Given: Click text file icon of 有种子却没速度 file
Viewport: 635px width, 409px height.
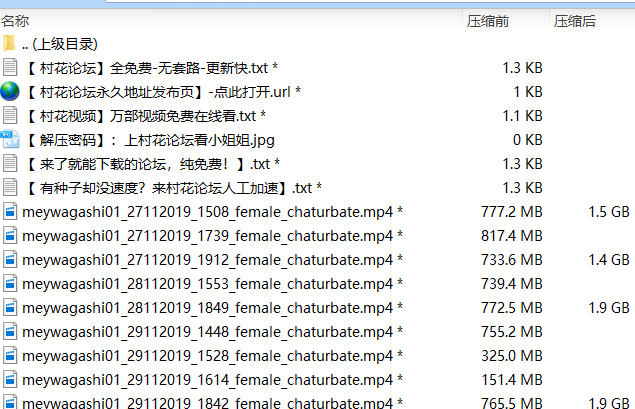Looking at the screenshot, I should 10,187.
